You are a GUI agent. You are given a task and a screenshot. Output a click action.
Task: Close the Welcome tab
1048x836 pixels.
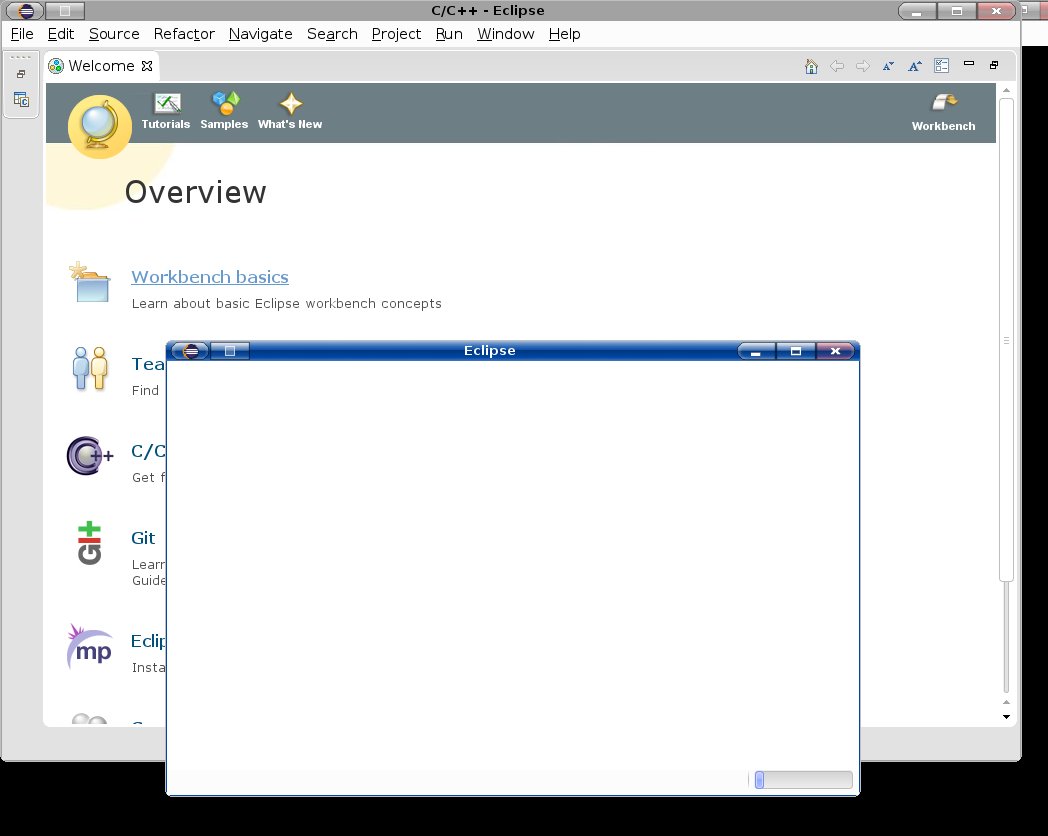click(147, 65)
